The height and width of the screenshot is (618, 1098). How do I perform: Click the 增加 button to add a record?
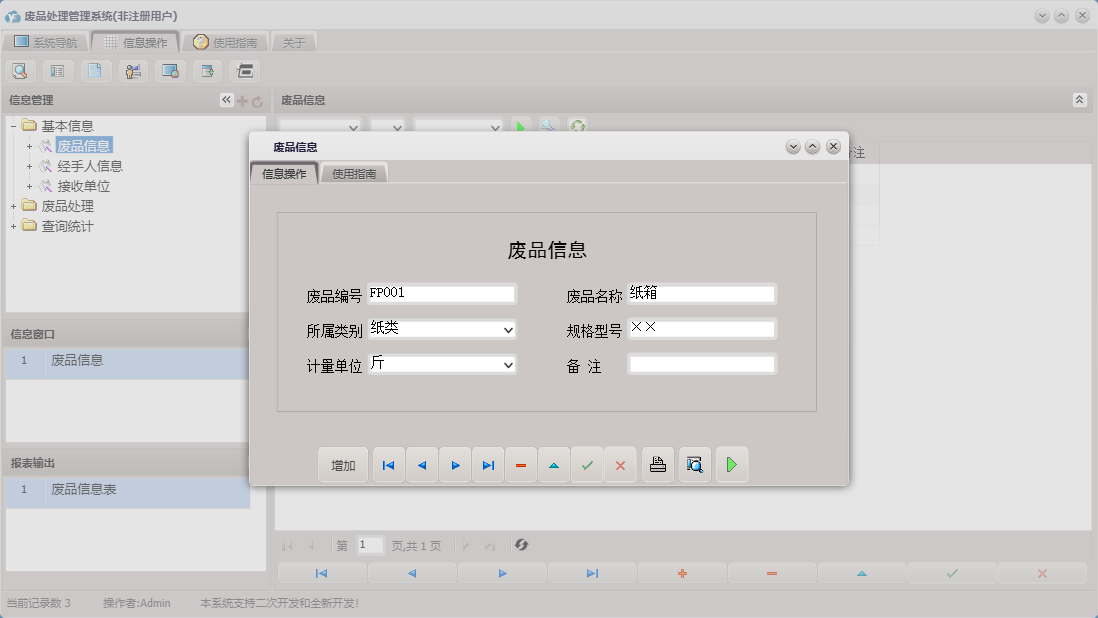point(343,464)
